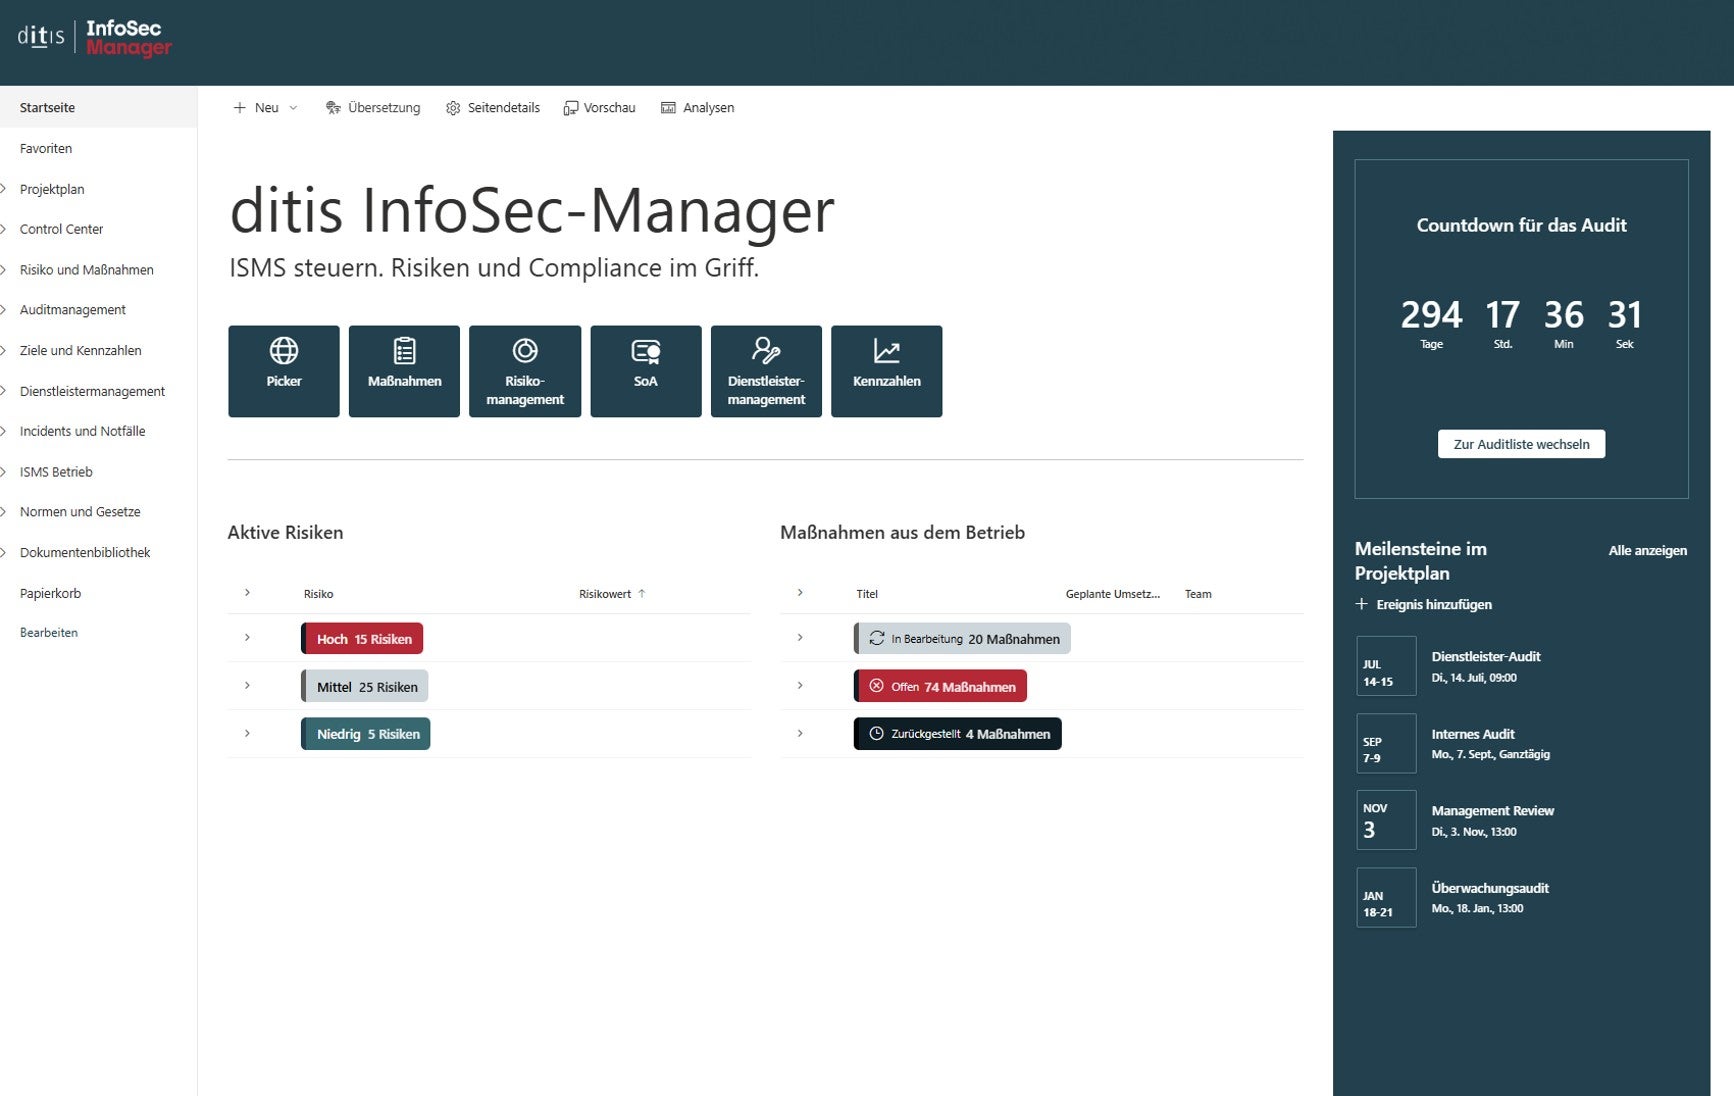
Task: Click the NOV 3 date tile
Action: point(1386,820)
